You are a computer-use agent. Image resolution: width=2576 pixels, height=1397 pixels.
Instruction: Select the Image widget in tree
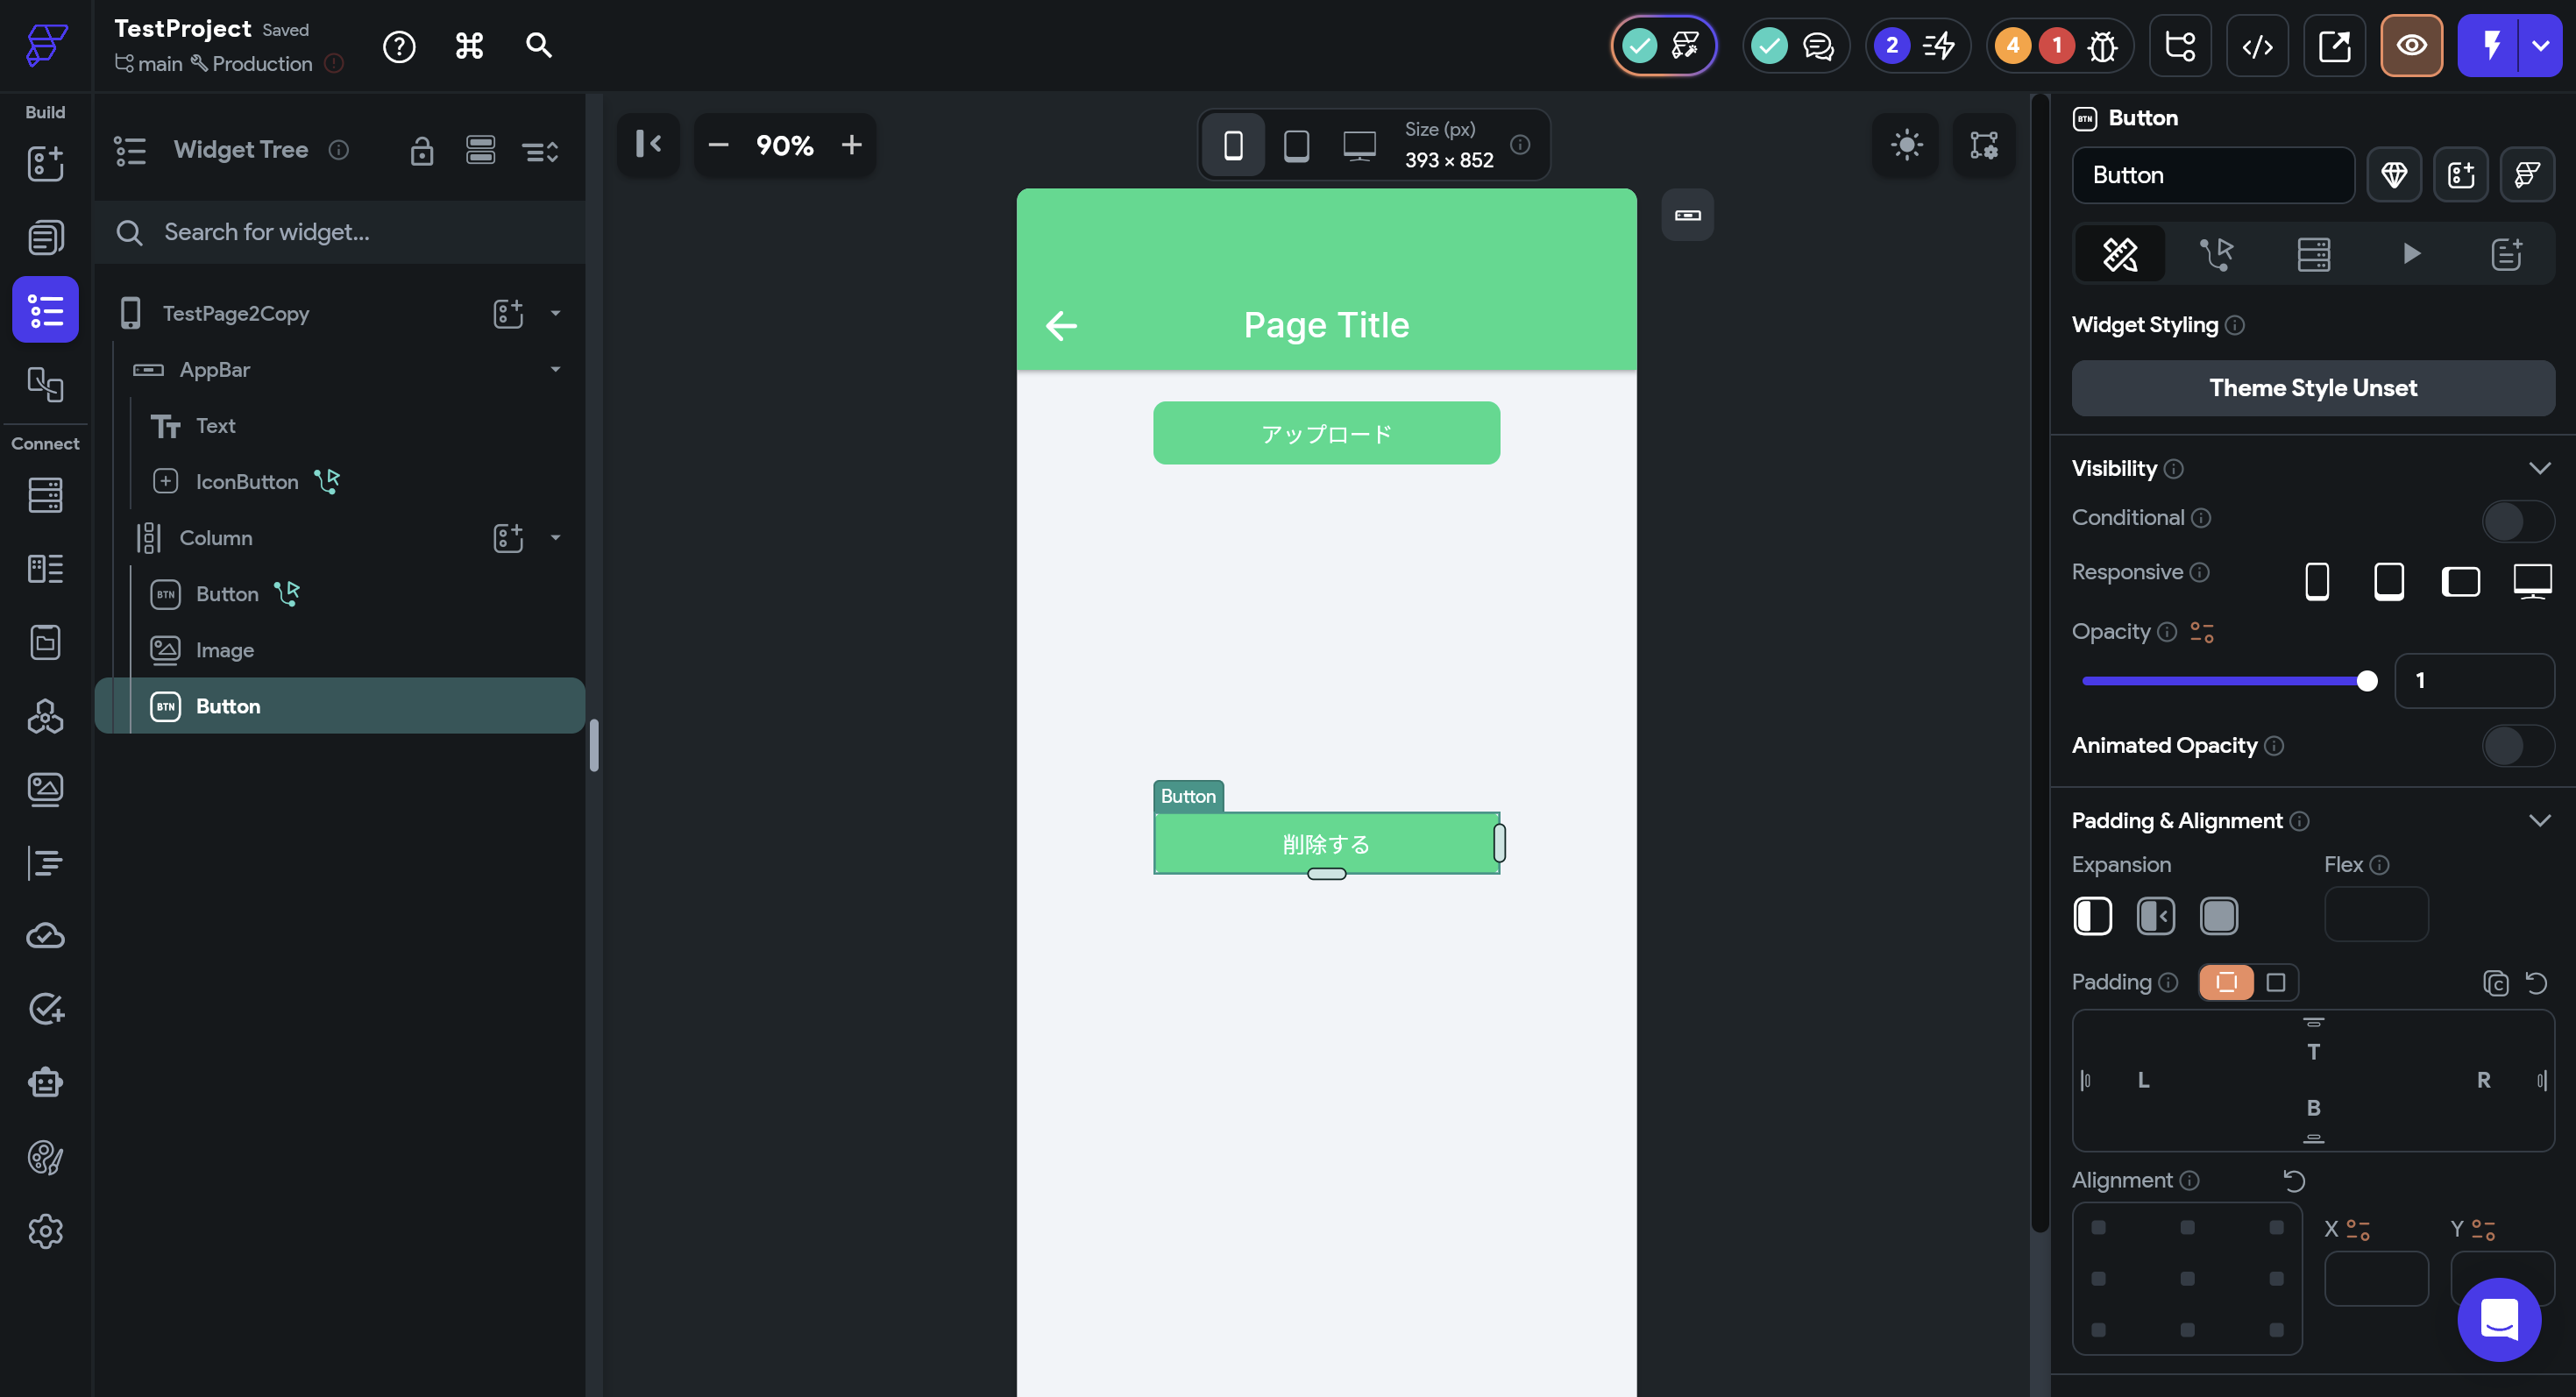coord(224,650)
